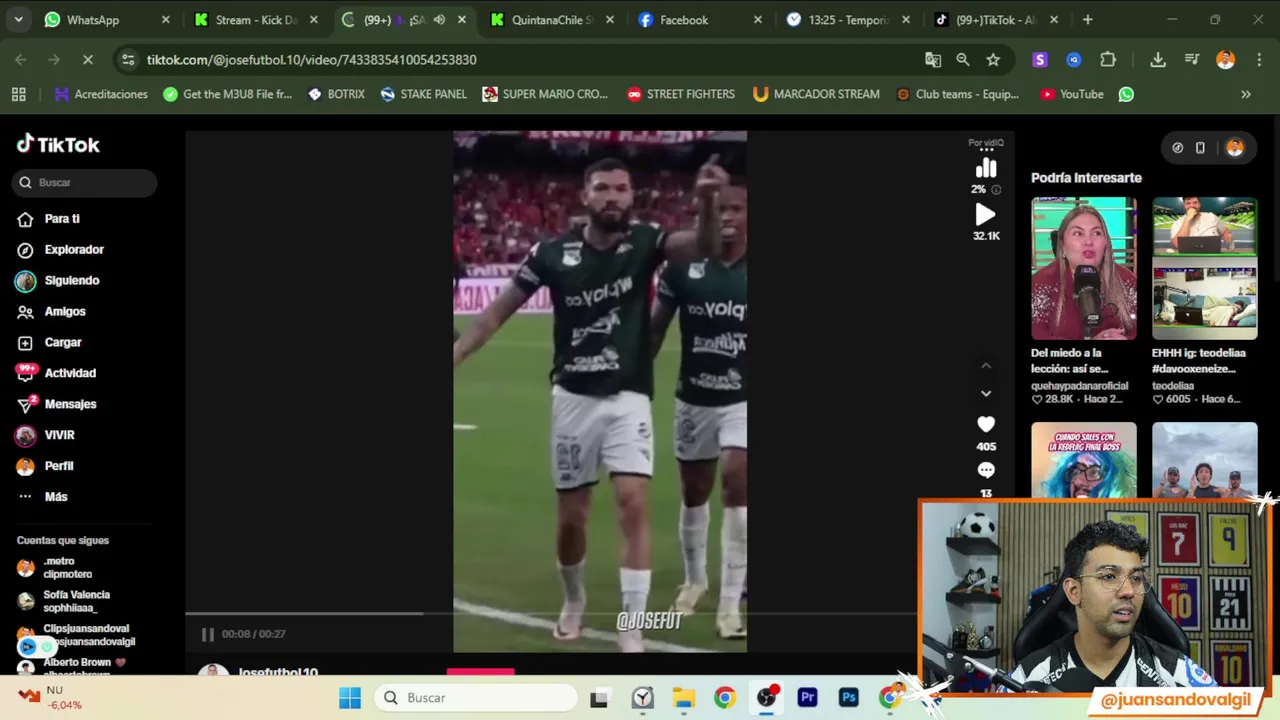Translate this page icon
Viewport: 1280px width, 720px height.
(933, 60)
